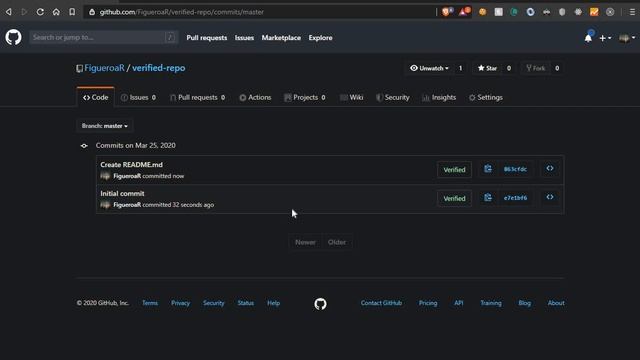Open the Blog footer link

click(524, 303)
